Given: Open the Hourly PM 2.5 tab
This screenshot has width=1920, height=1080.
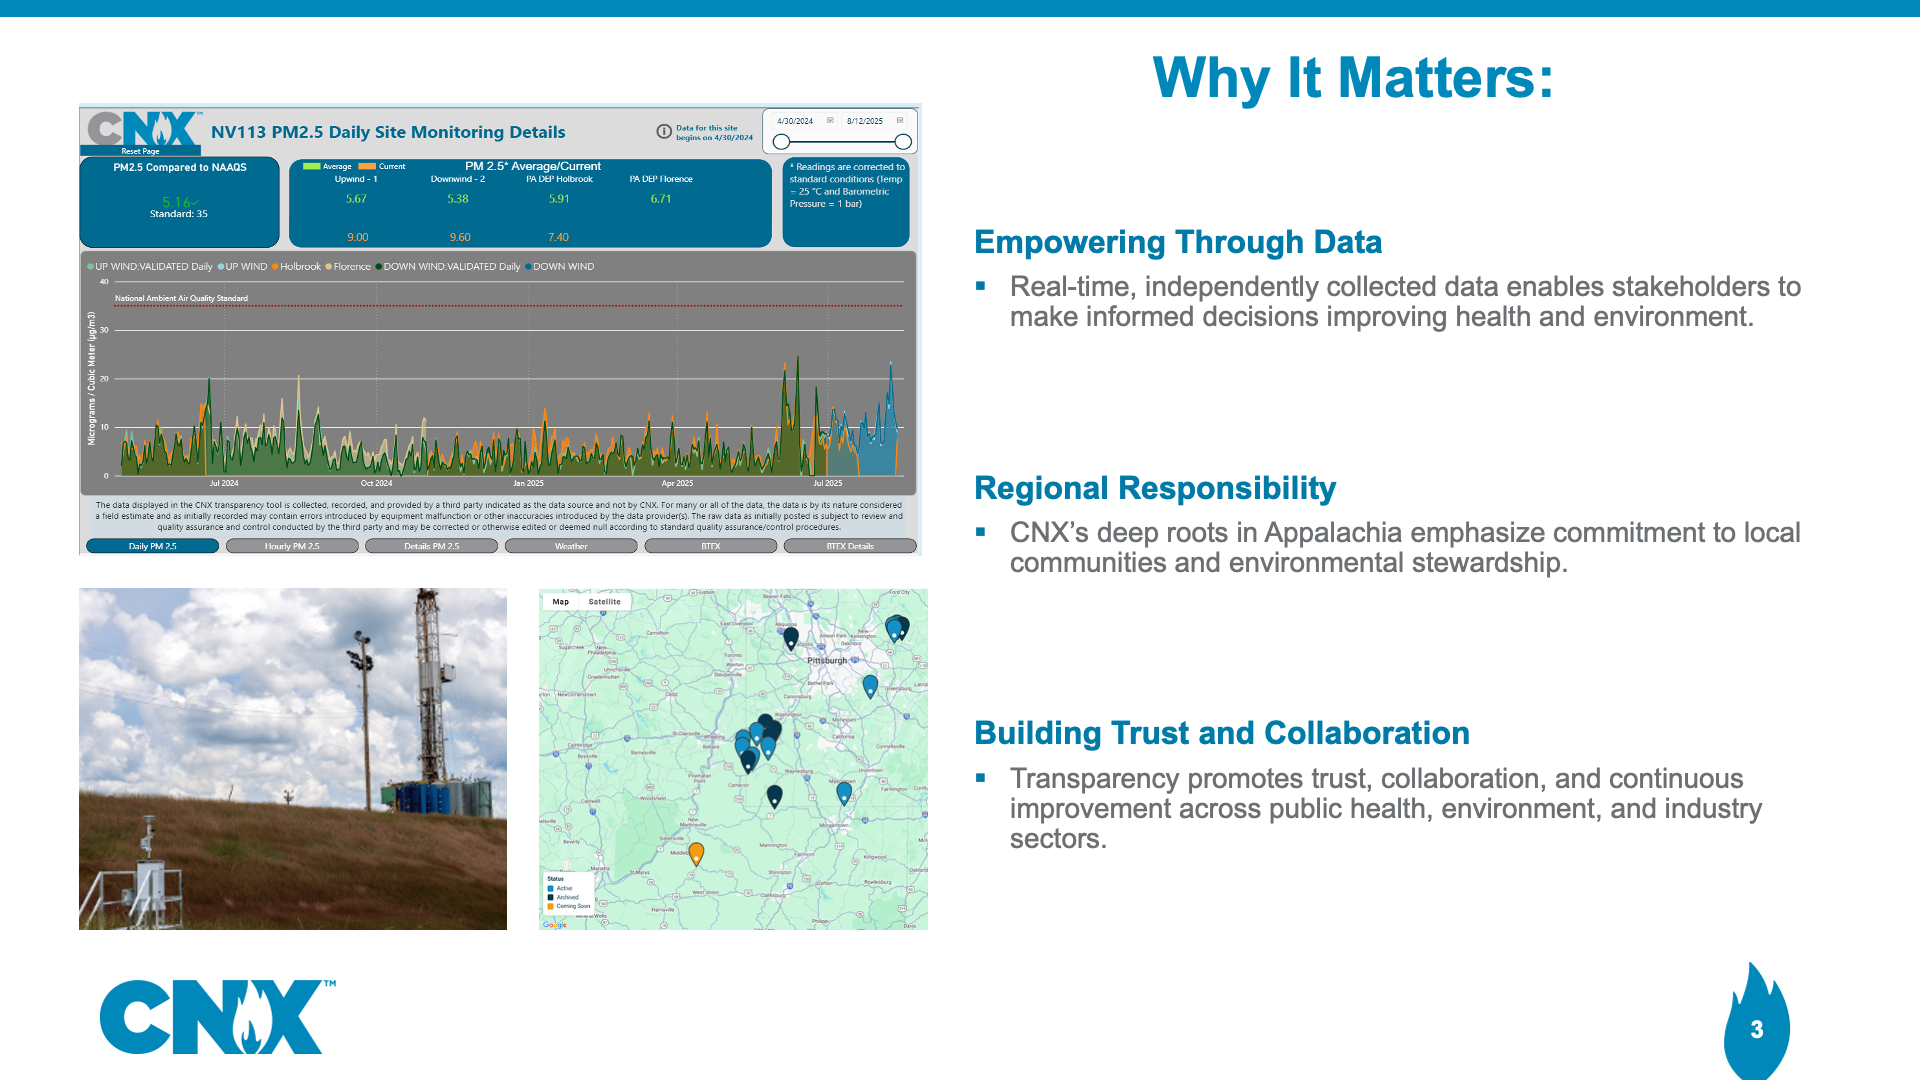Looking at the screenshot, I should [x=292, y=546].
